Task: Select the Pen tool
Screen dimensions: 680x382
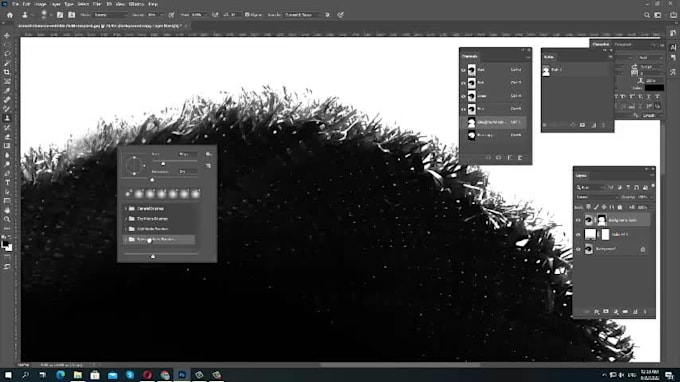Action: point(7,173)
